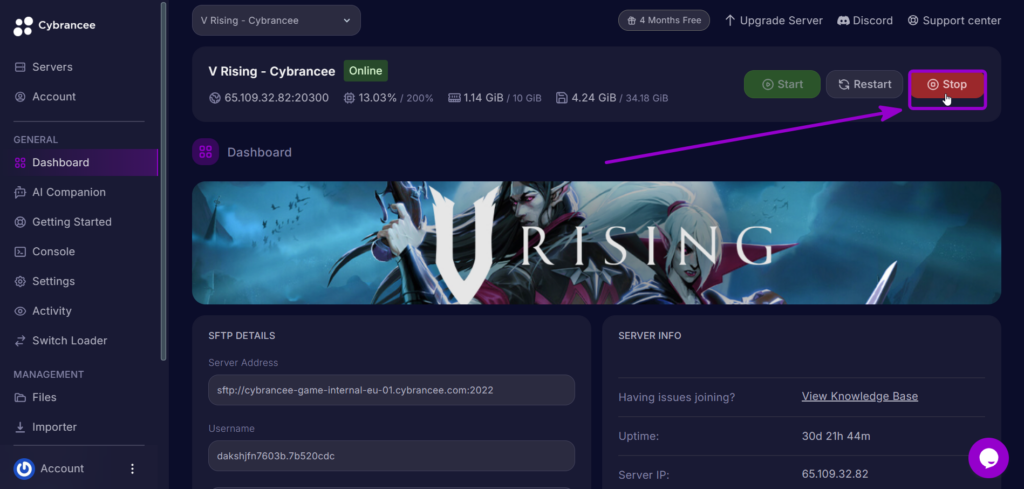This screenshot has height=489, width=1024.
Task: Click the globe icon beside server address
Action: point(215,98)
